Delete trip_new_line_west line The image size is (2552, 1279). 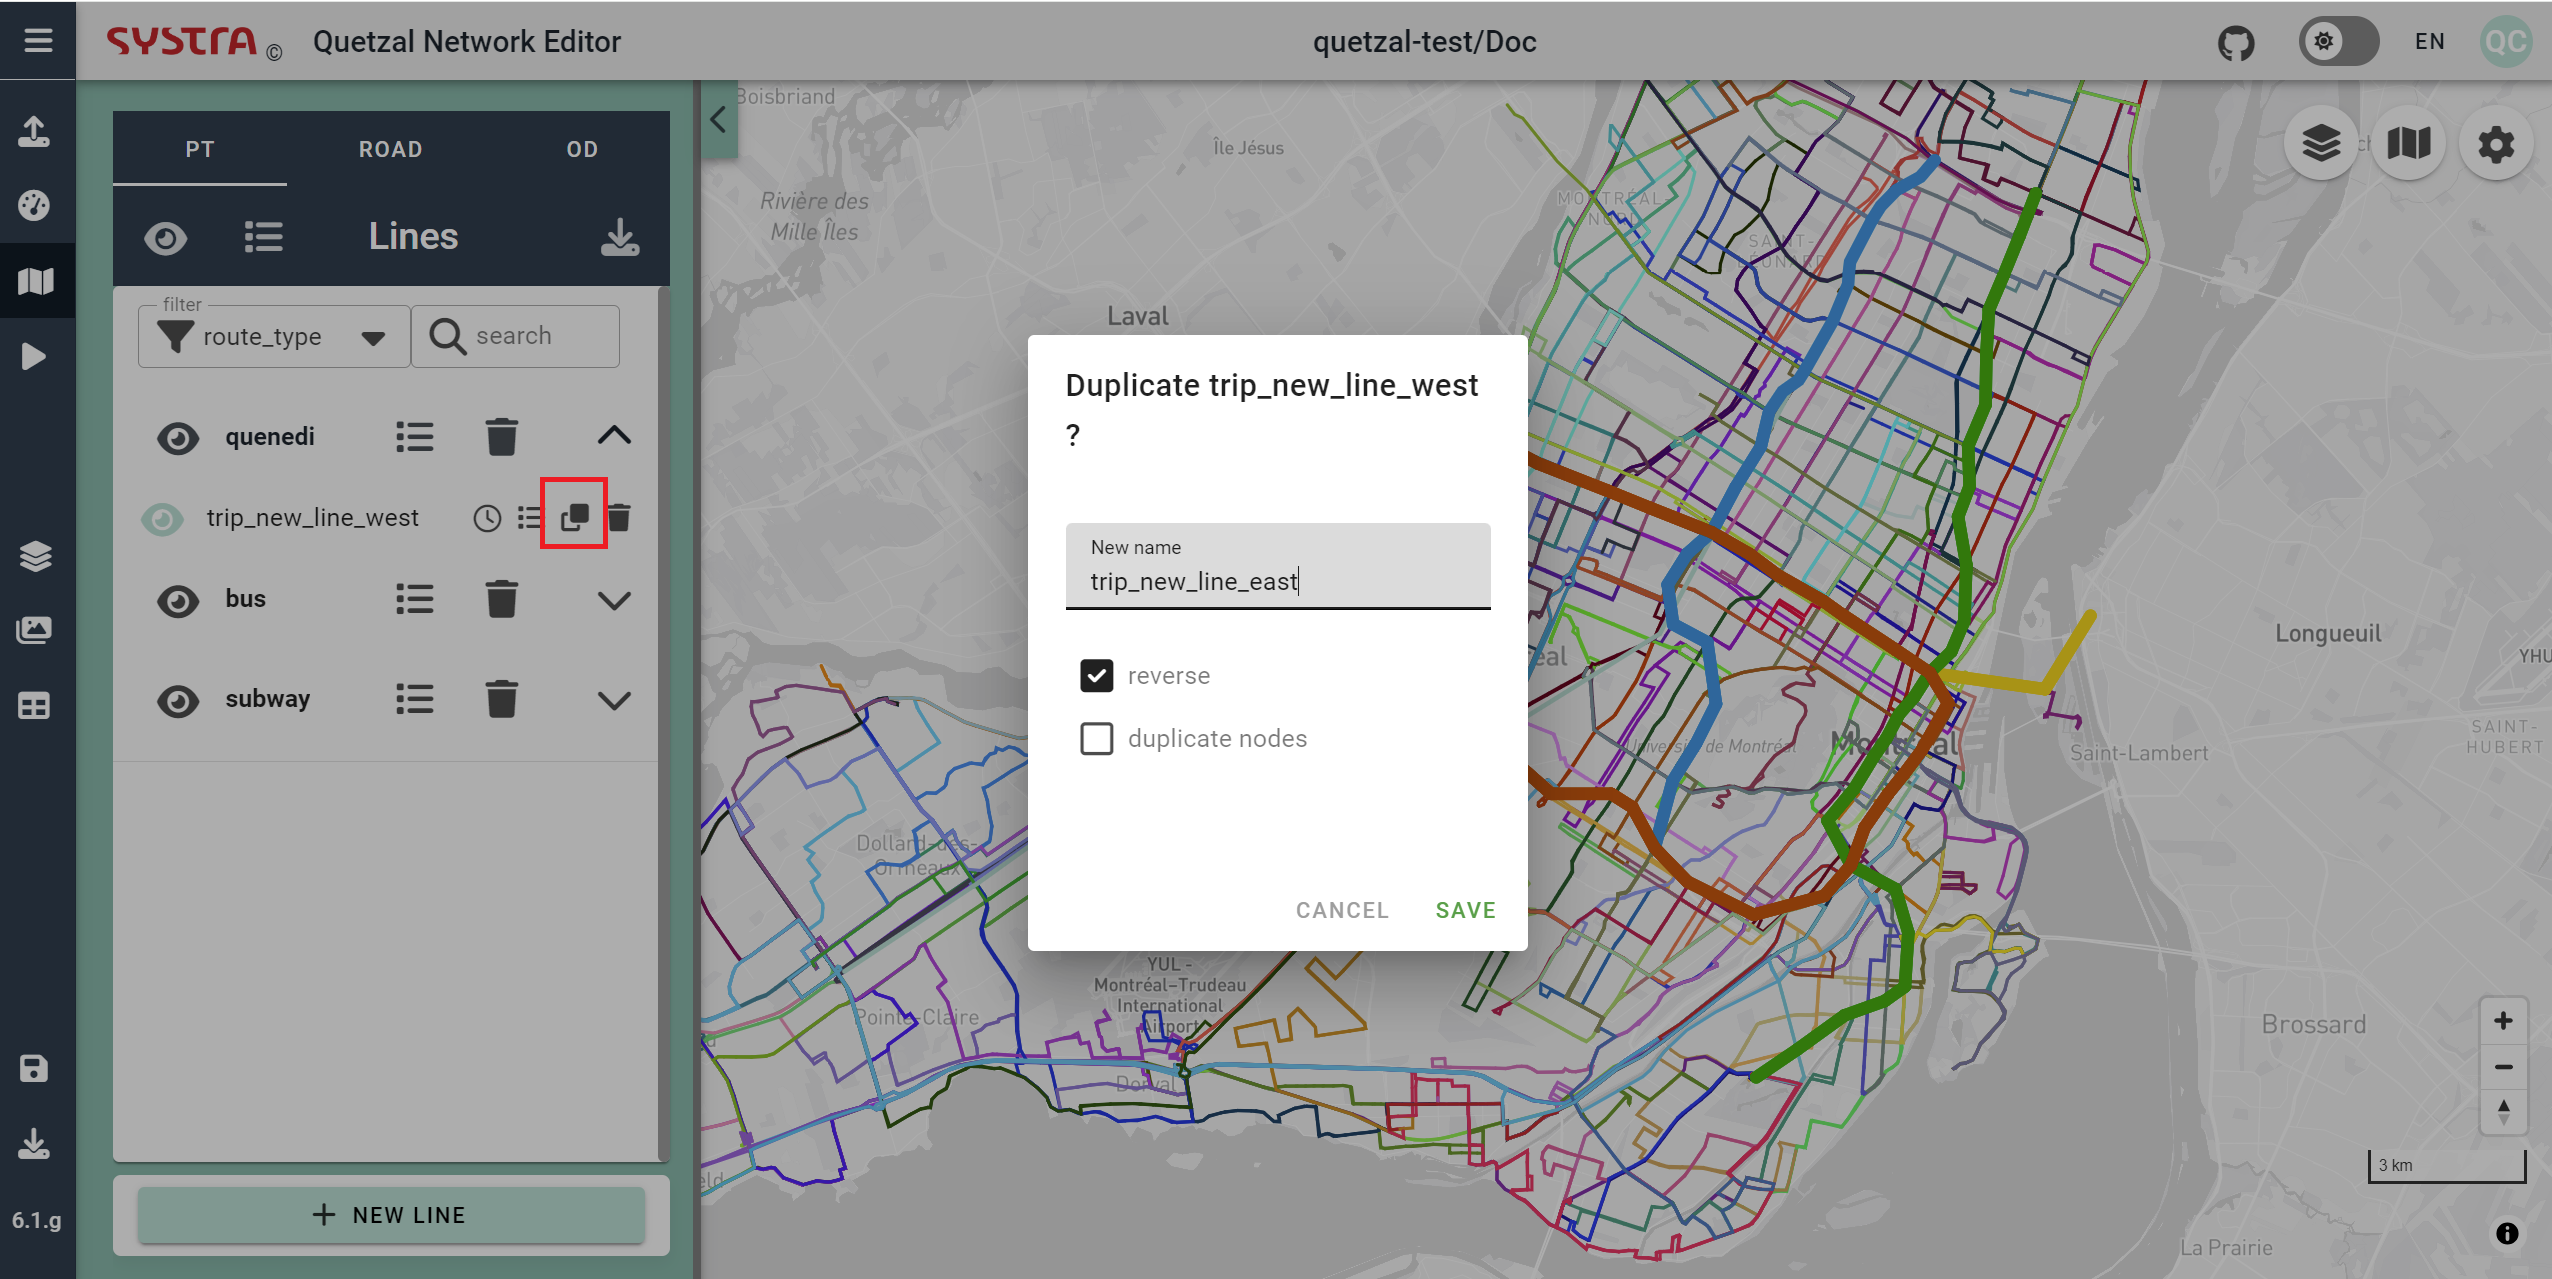click(x=620, y=517)
